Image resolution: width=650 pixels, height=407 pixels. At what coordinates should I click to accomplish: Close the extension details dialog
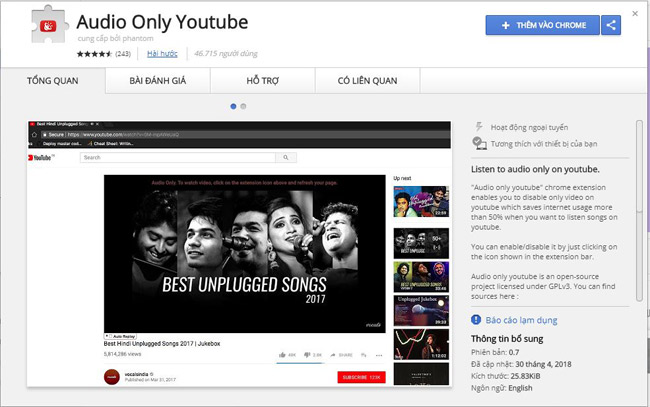pos(635,14)
